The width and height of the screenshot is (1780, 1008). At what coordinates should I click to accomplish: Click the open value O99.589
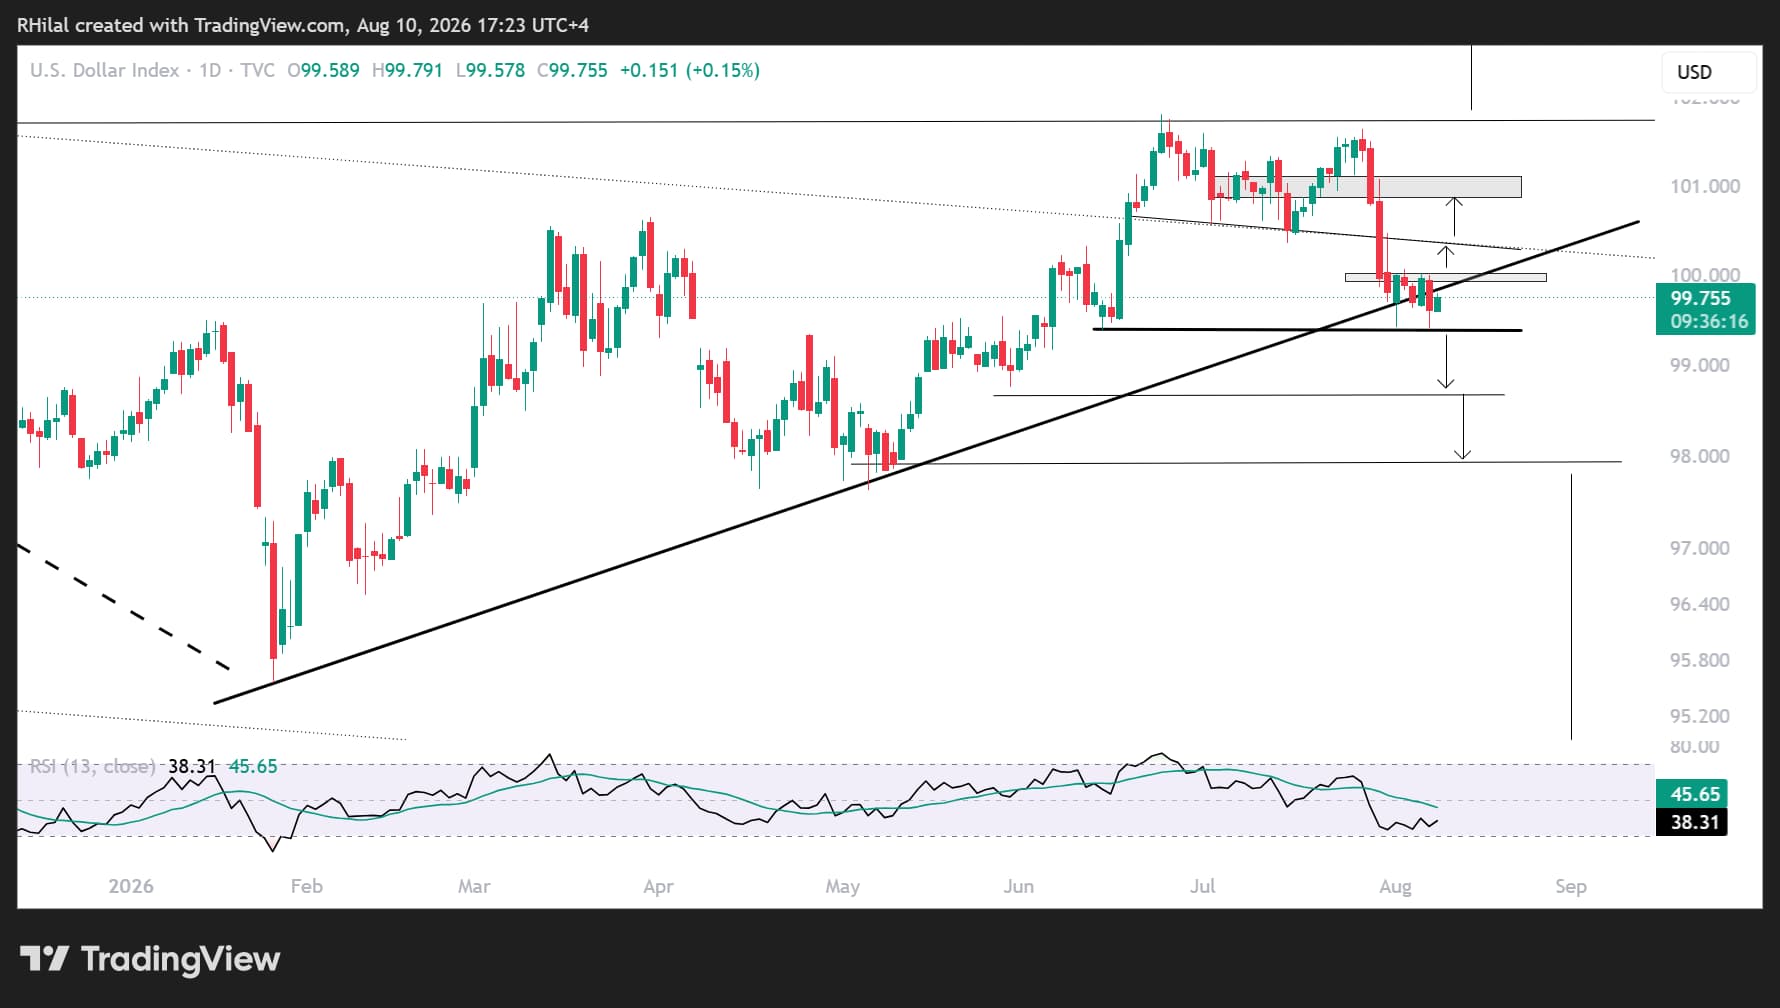(x=323, y=70)
